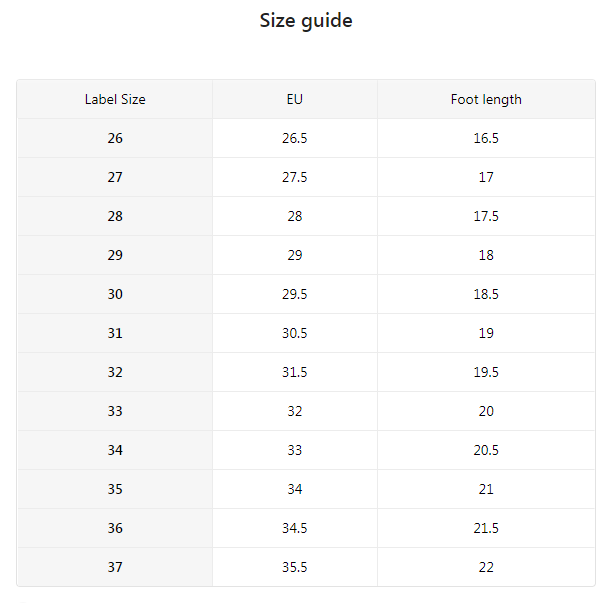Select the Foot length column header

click(486, 99)
